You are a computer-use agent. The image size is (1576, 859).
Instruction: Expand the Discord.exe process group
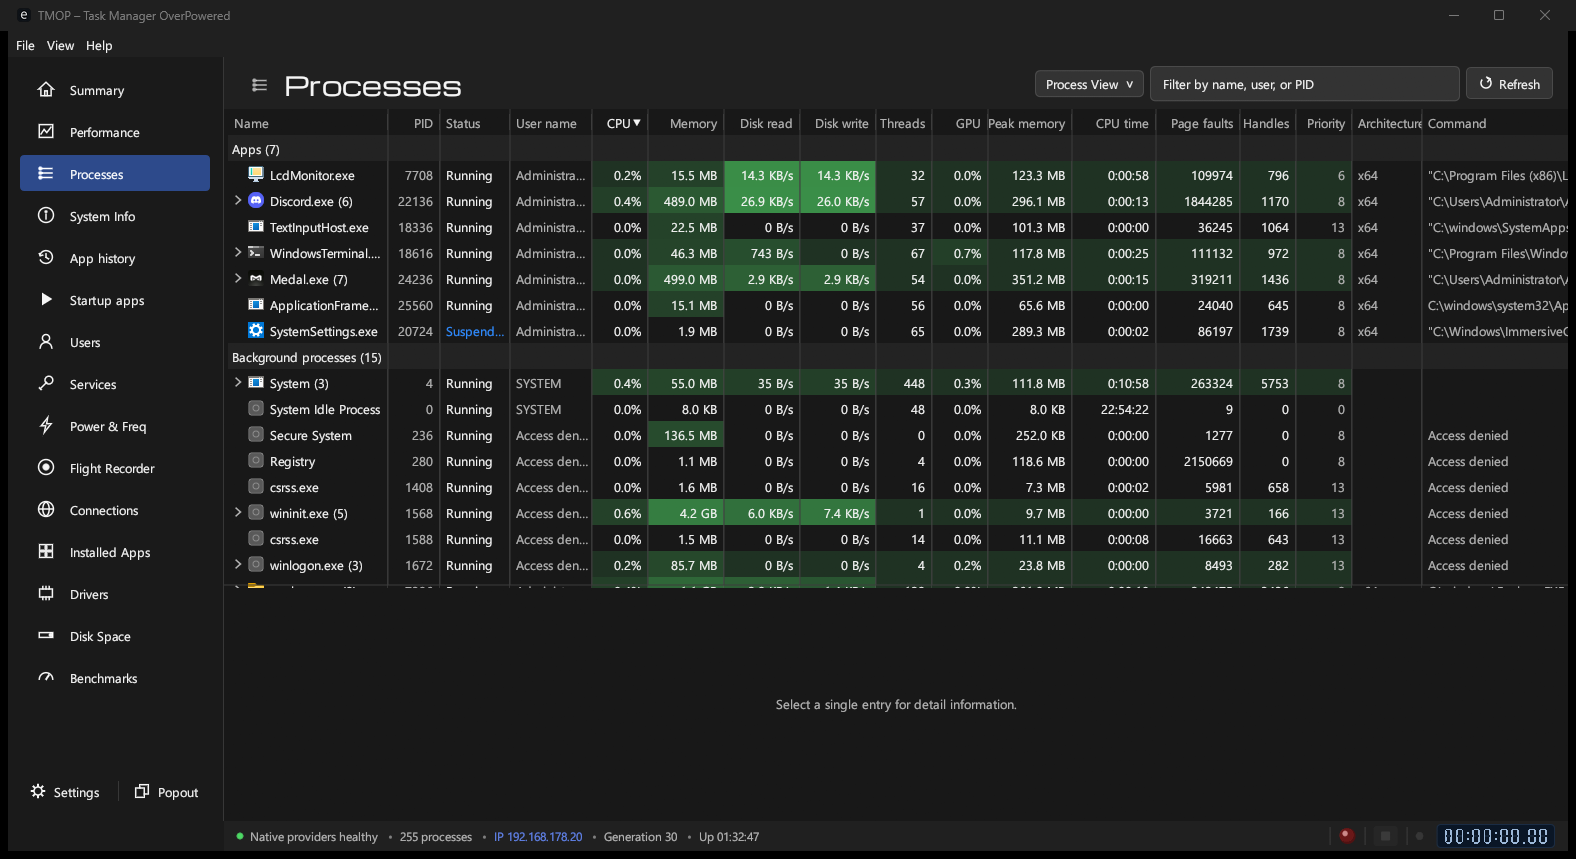point(238,201)
